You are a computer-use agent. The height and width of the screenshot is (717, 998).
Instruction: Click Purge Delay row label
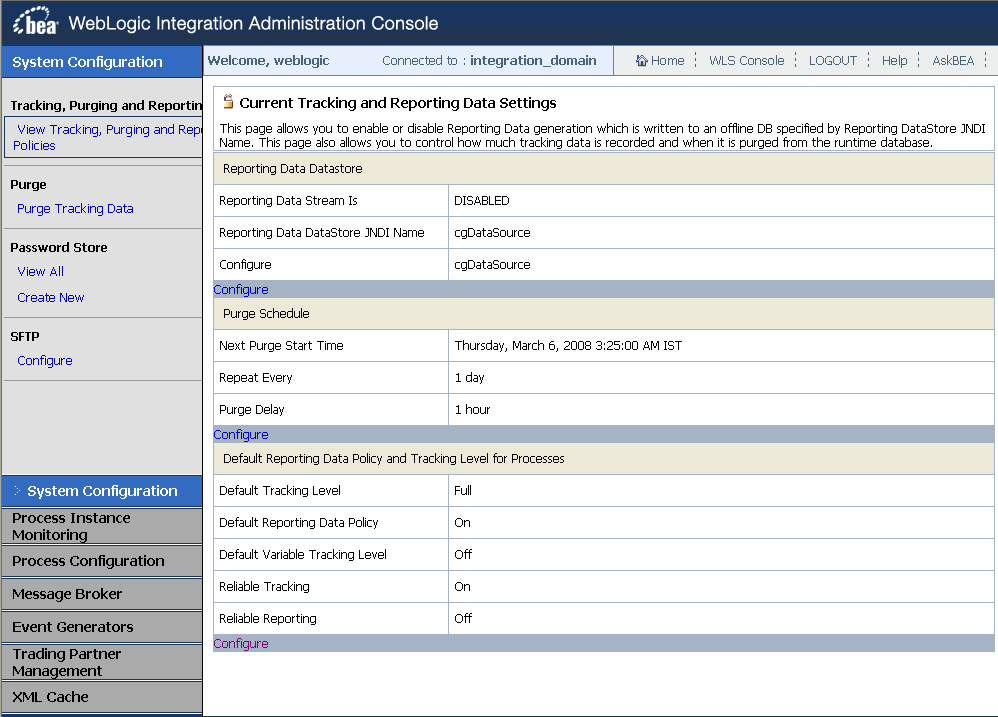(251, 410)
